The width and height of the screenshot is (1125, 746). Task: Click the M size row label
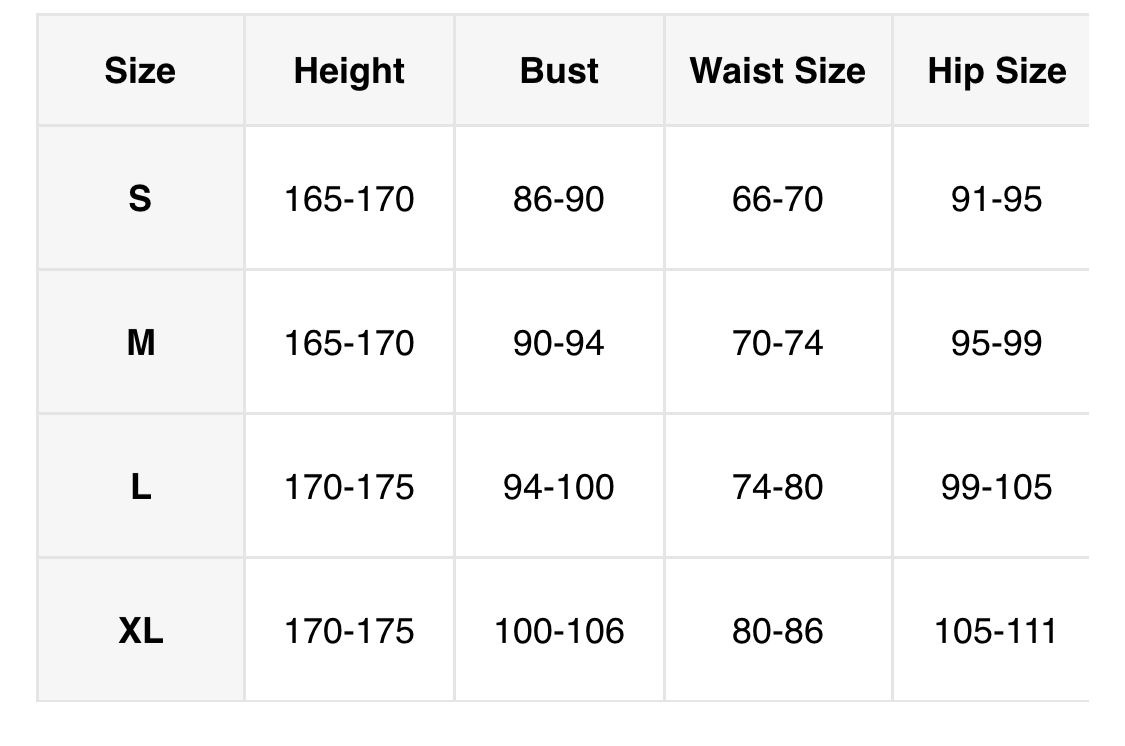[x=140, y=343]
